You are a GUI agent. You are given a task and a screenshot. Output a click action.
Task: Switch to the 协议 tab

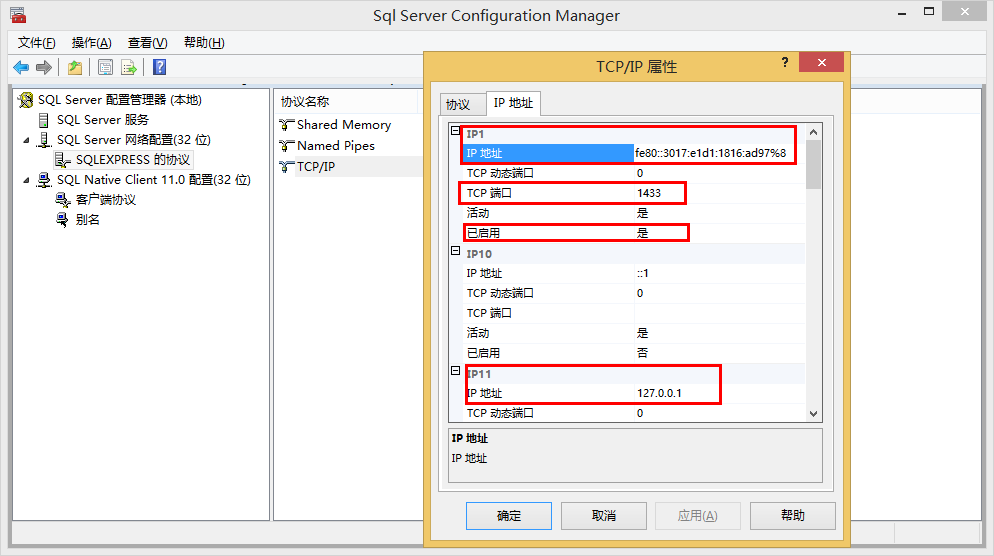(x=458, y=104)
